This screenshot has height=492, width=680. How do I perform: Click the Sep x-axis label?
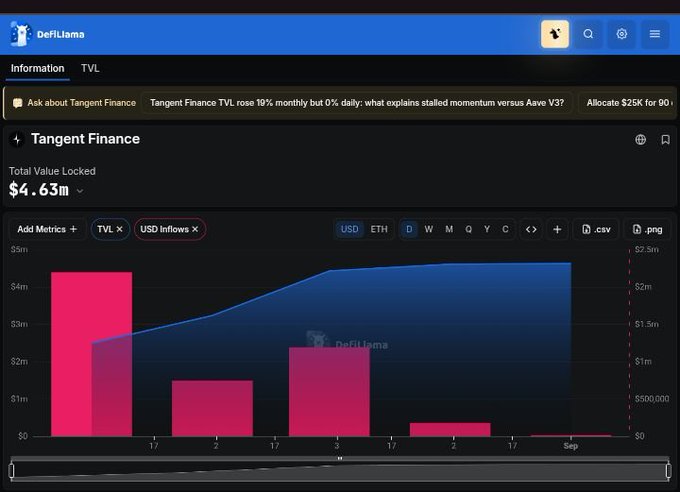(571, 446)
